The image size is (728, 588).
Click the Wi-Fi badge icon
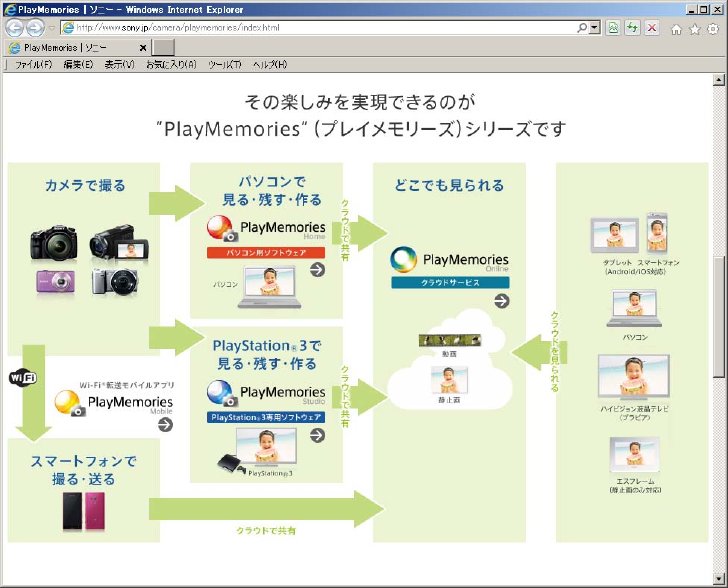click(23, 378)
